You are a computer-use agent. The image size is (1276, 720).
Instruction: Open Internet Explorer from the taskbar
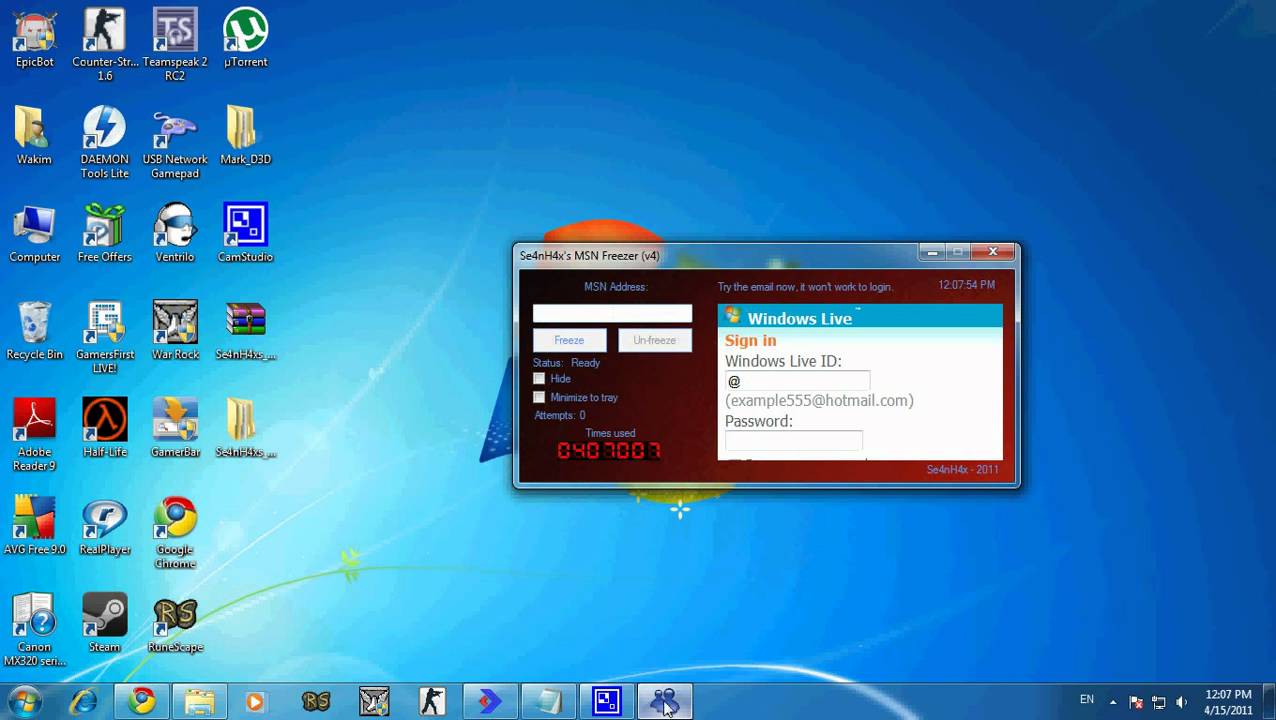pos(84,701)
